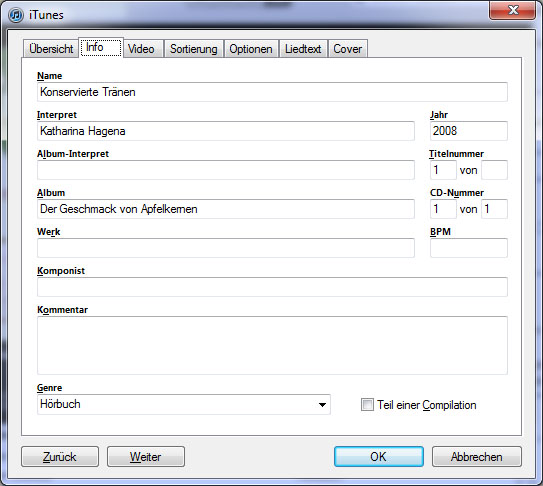543x486 pixels.
Task: Click the Interpret field containing Katharina Hagena
Action: click(226, 131)
